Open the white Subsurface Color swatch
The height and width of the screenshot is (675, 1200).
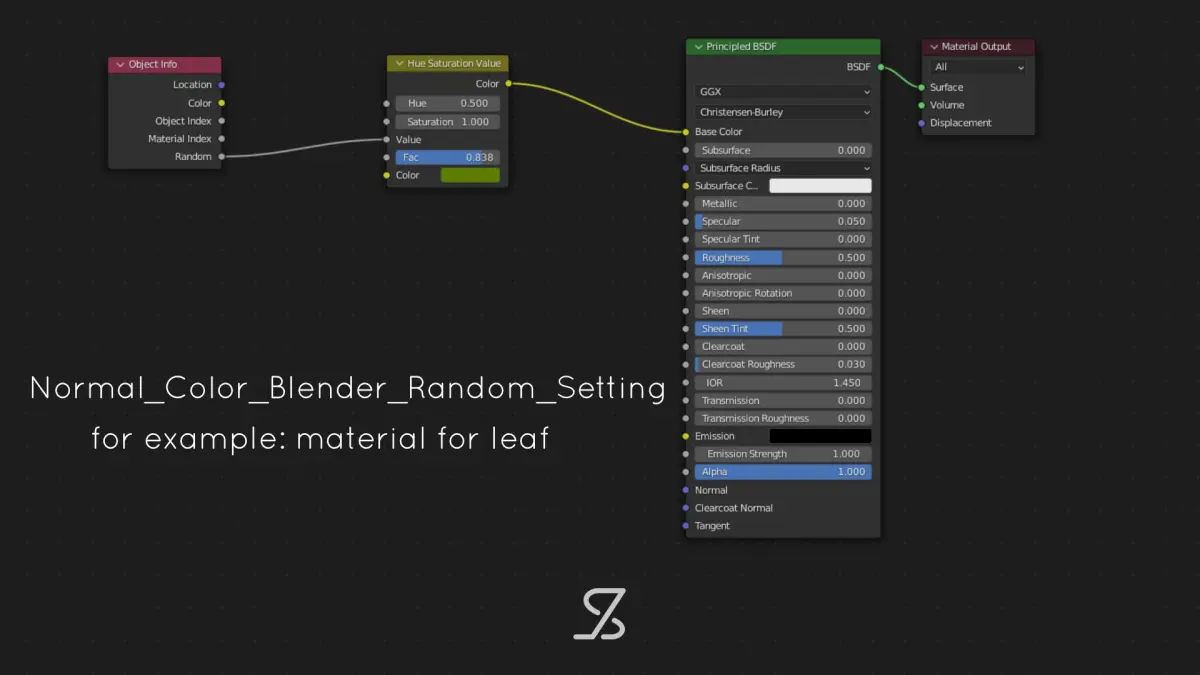(820, 186)
